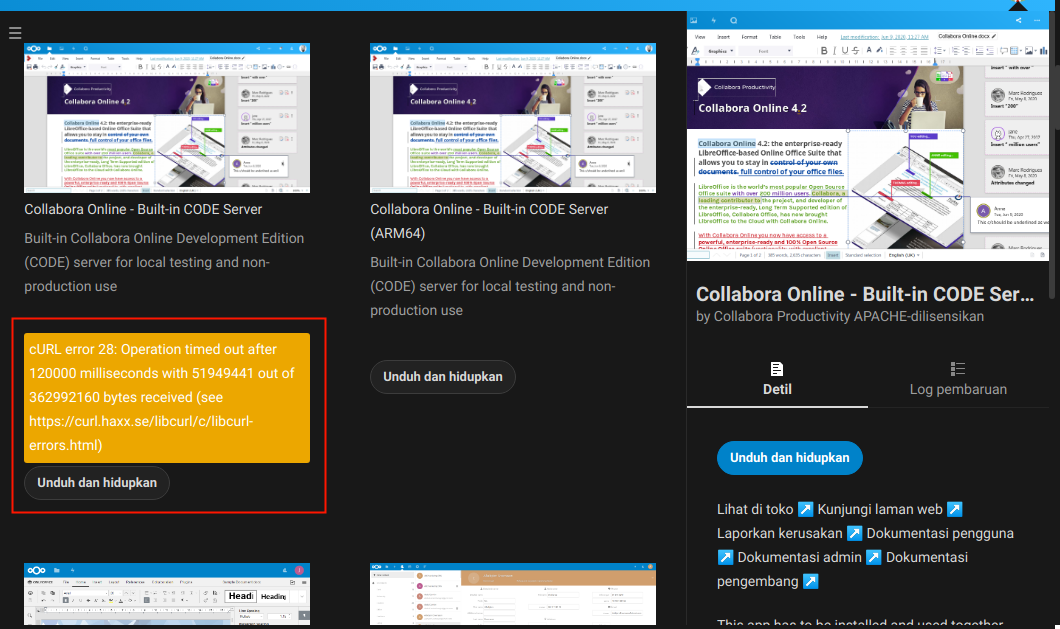The width and height of the screenshot is (1060, 629).
Task: Click the Detil tab document icon
Action: pyautogui.click(x=777, y=369)
